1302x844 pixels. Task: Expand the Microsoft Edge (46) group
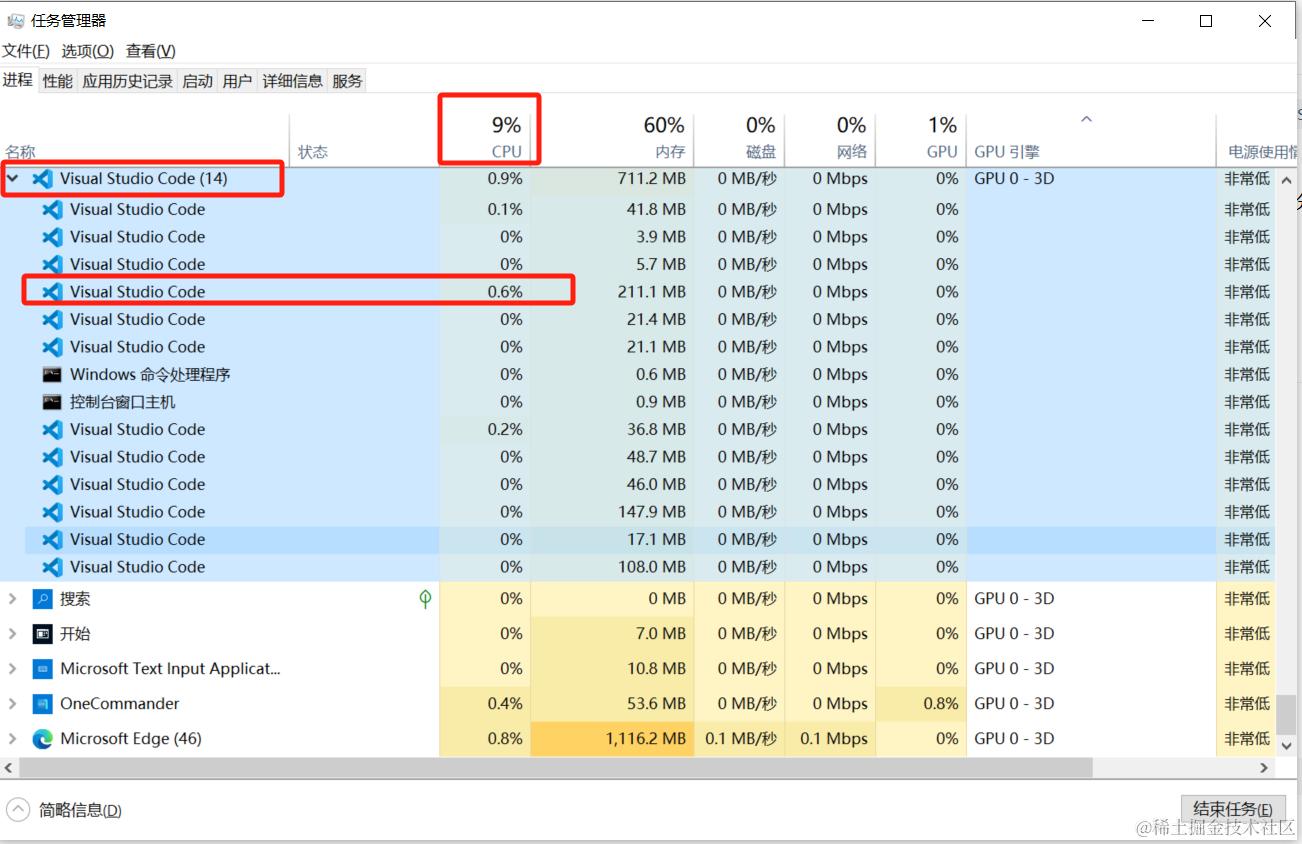[13, 739]
